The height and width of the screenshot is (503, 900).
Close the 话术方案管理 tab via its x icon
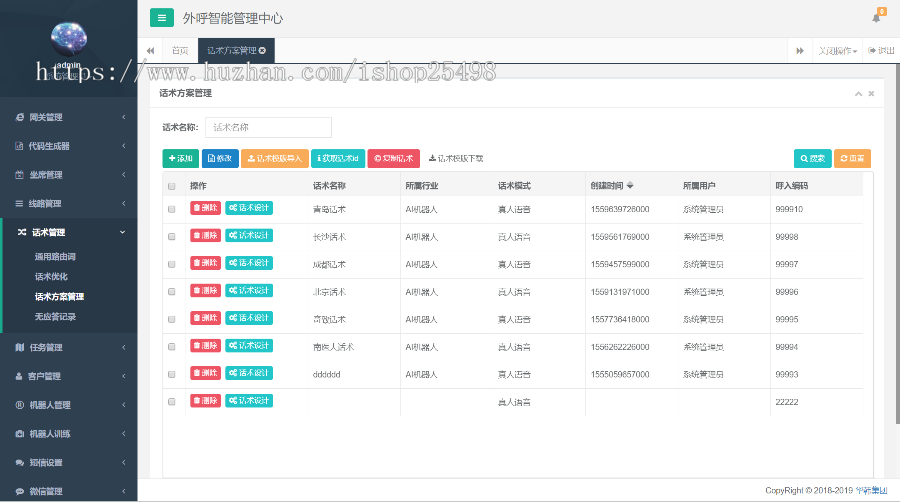point(262,50)
